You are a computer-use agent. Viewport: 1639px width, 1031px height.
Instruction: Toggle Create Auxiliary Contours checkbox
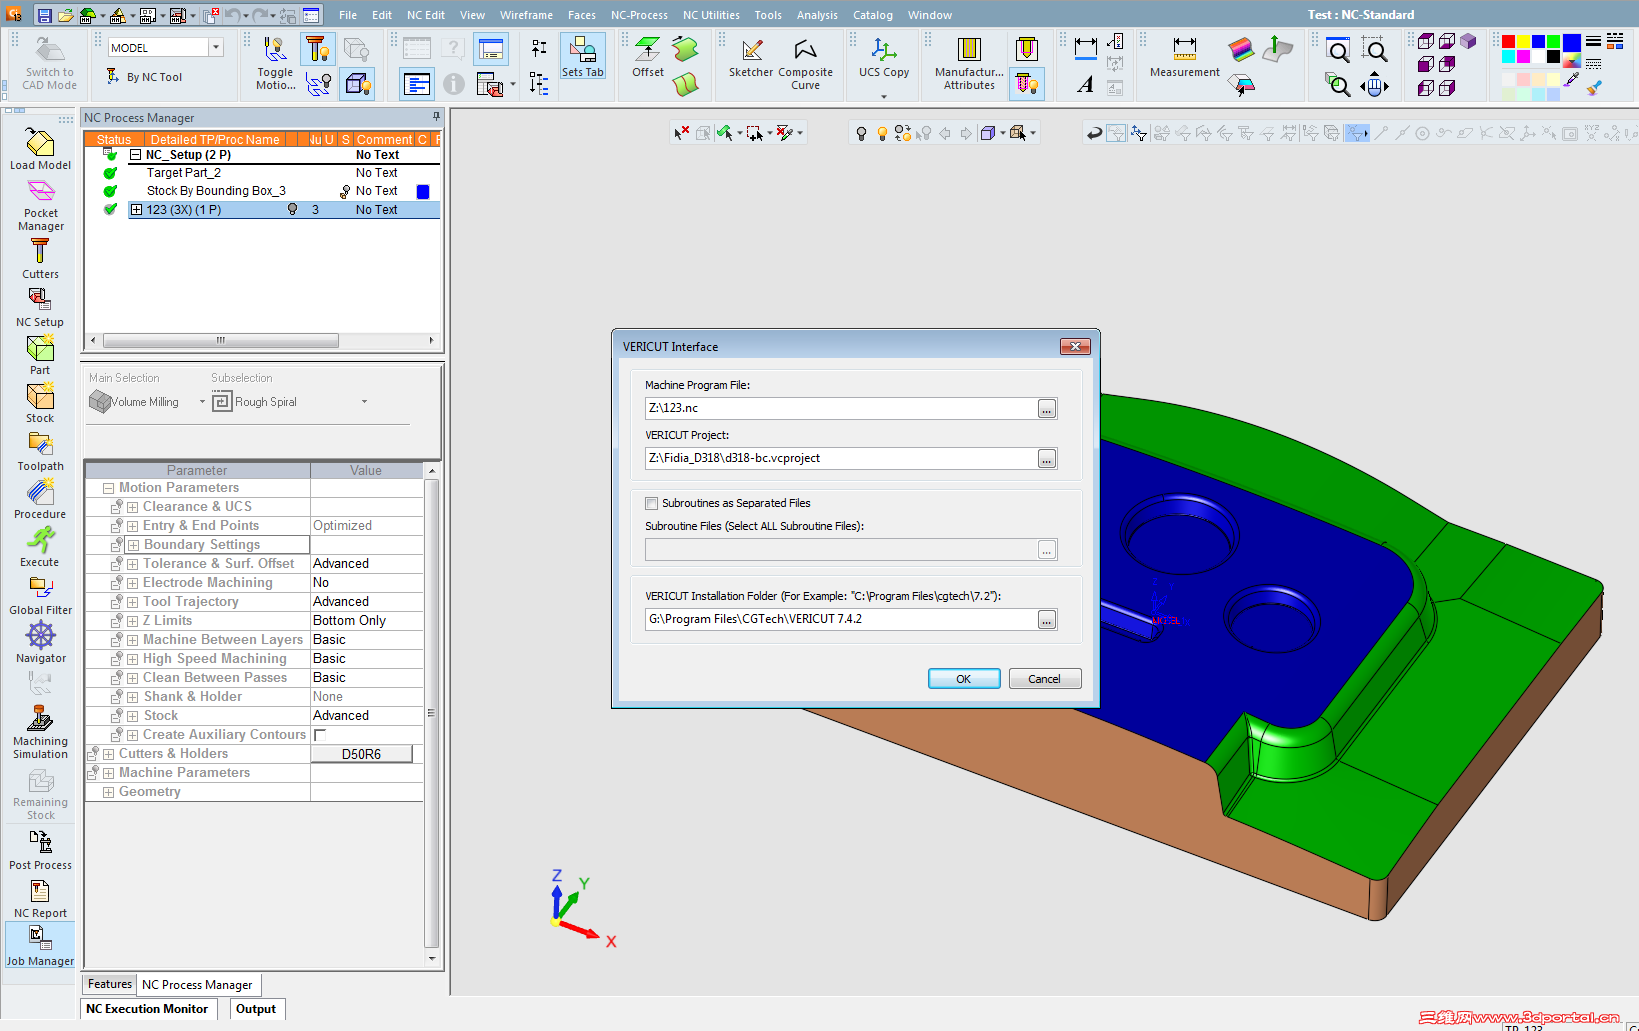[320, 735]
